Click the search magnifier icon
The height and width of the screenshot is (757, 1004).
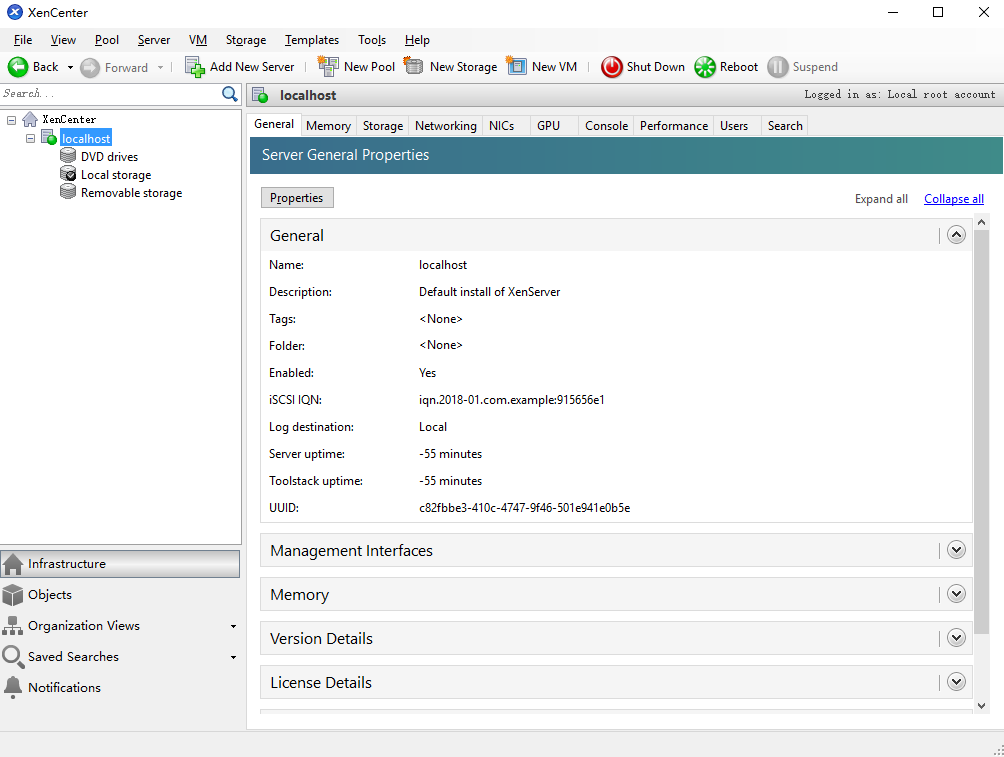pyautogui.click(x=230, y=94)
